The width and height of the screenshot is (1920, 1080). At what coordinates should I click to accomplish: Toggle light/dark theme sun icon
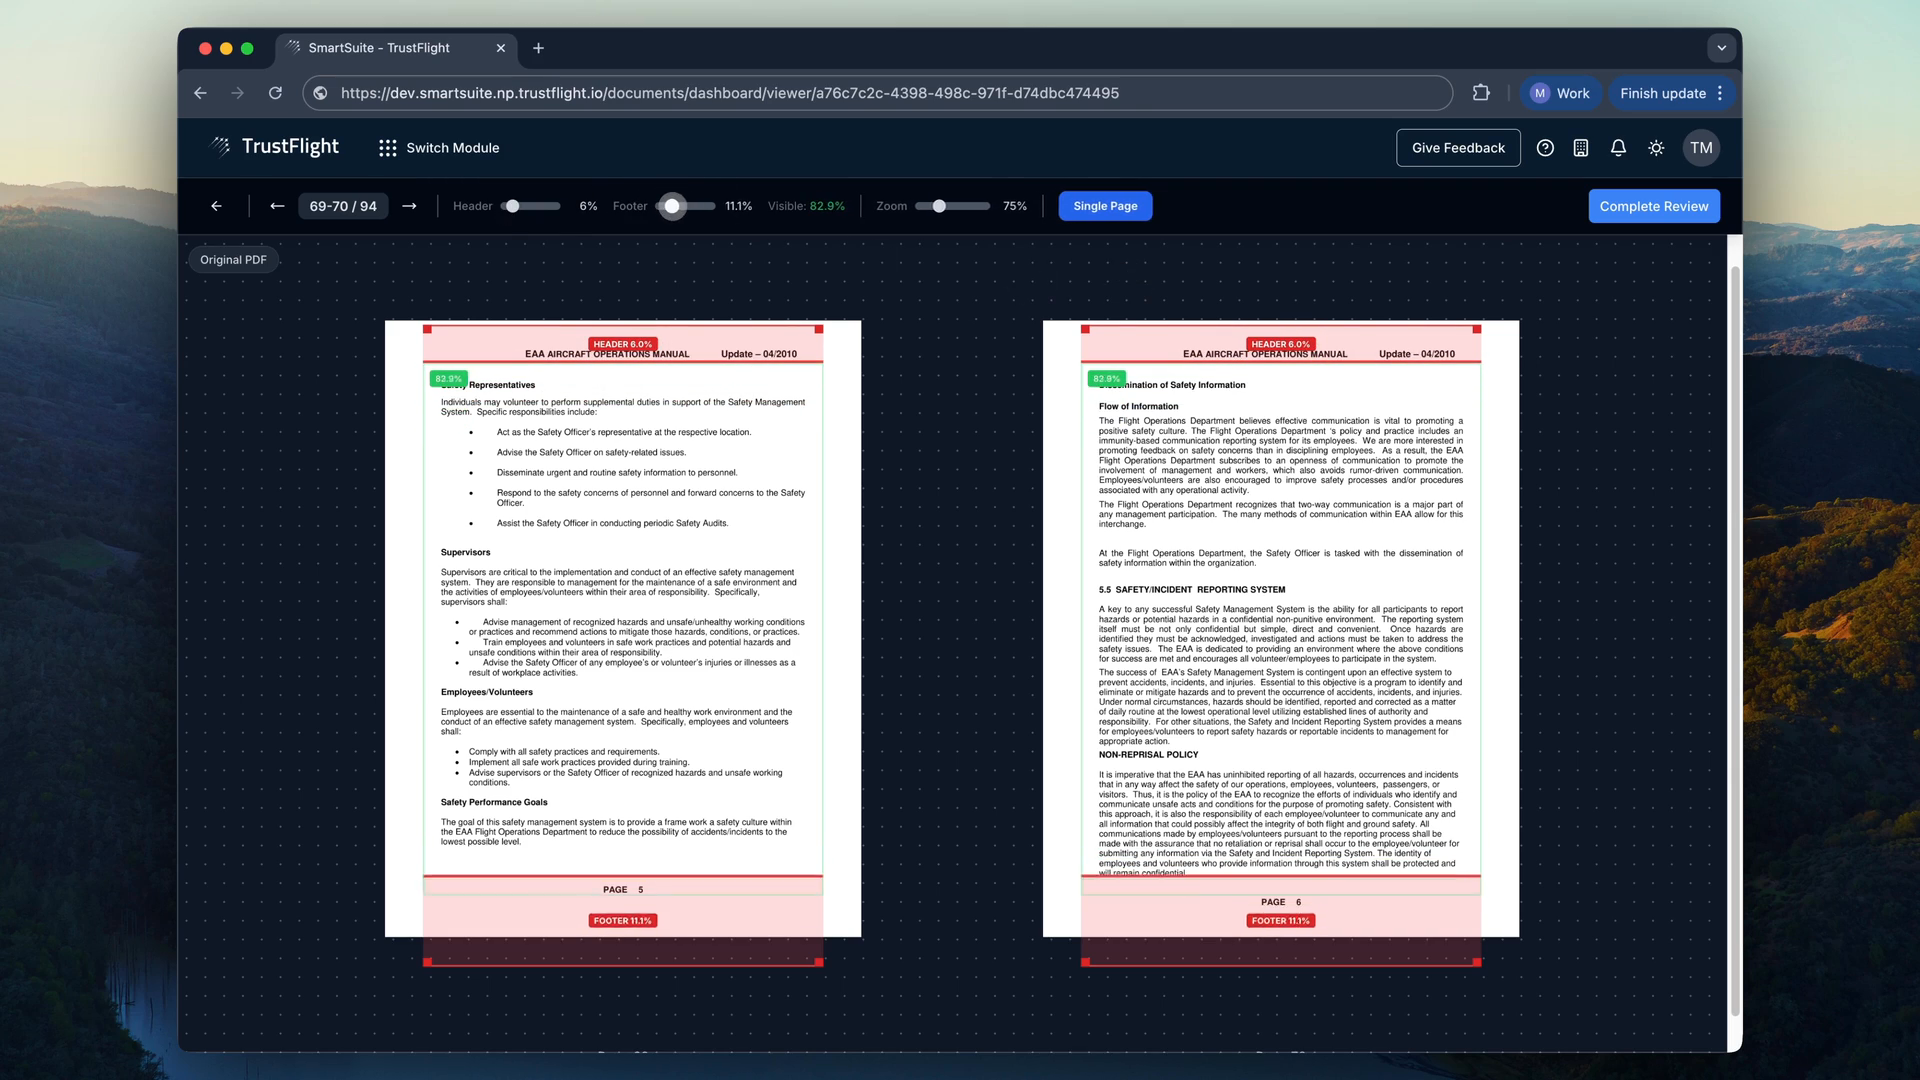coord(1656,148)
